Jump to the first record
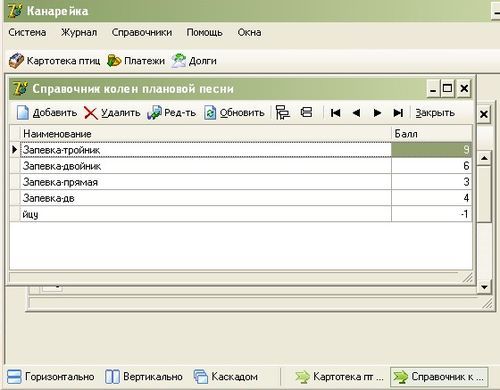 (x=335, y=113)
